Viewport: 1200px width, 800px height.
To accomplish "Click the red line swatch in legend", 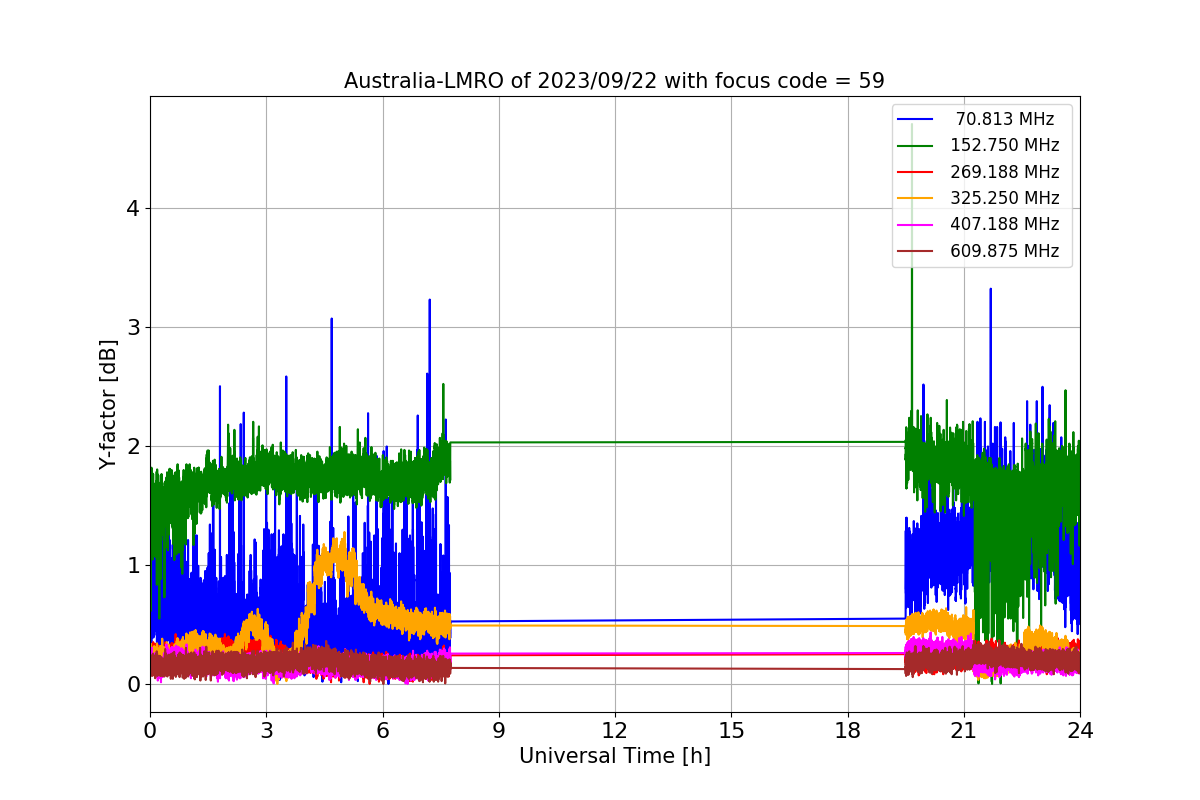I will coord(915,172).
